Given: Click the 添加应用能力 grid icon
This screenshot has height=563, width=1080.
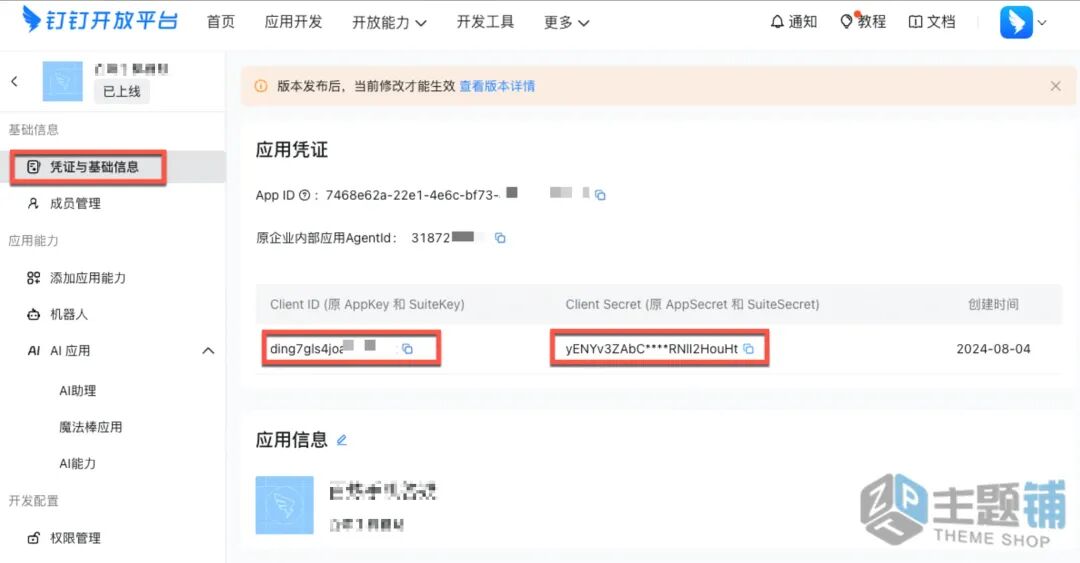Looking at the screenshot, I should point(33,278).
